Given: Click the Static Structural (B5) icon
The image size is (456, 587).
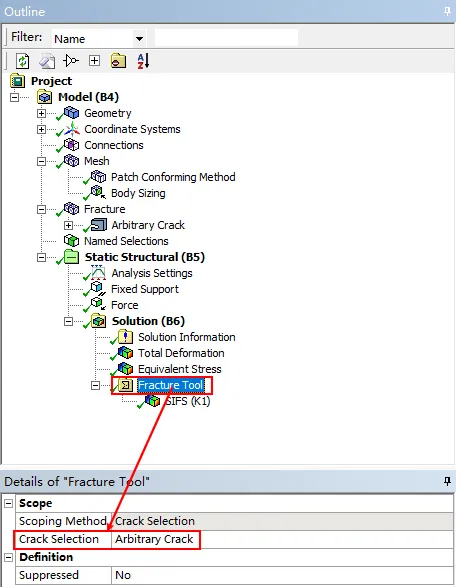Looking at the screenshot, I should (71, 257).
